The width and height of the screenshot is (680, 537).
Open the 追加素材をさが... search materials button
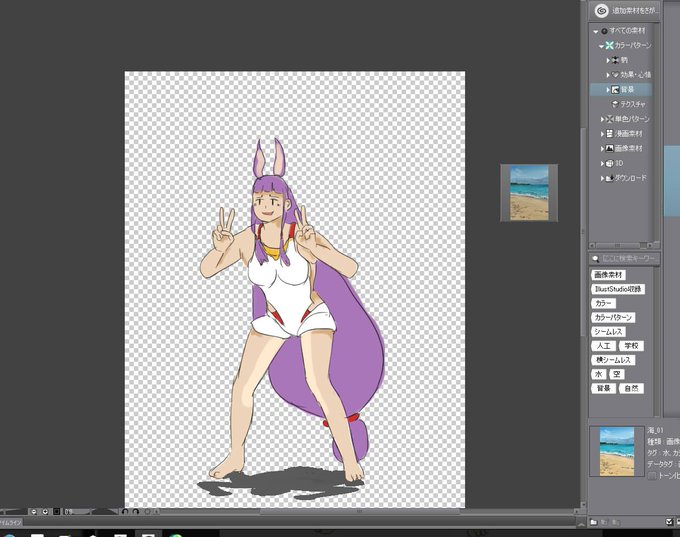coord(624,10)
